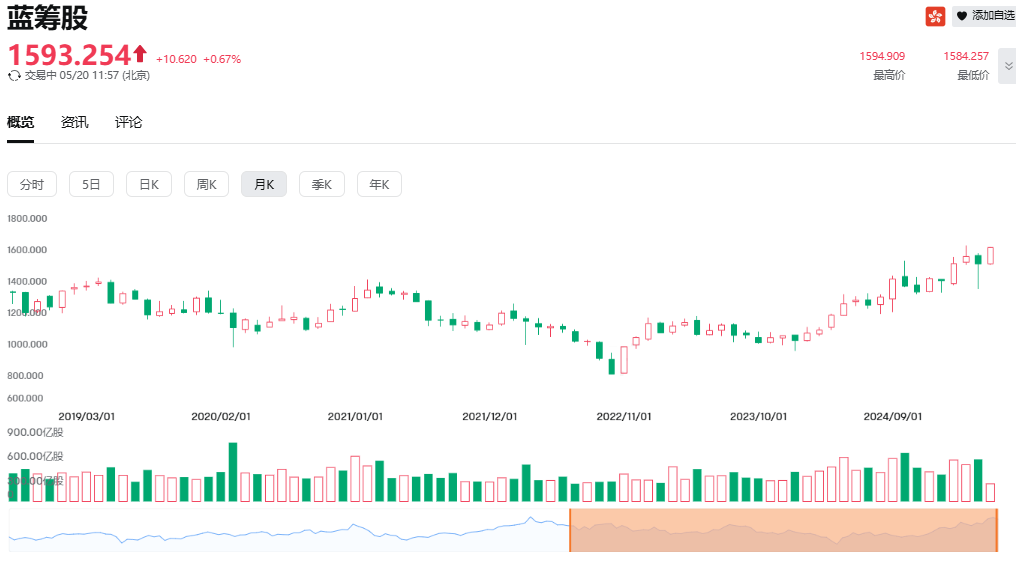Switch to the 评论 tab

pyautogui.click(x=128, y=122)
